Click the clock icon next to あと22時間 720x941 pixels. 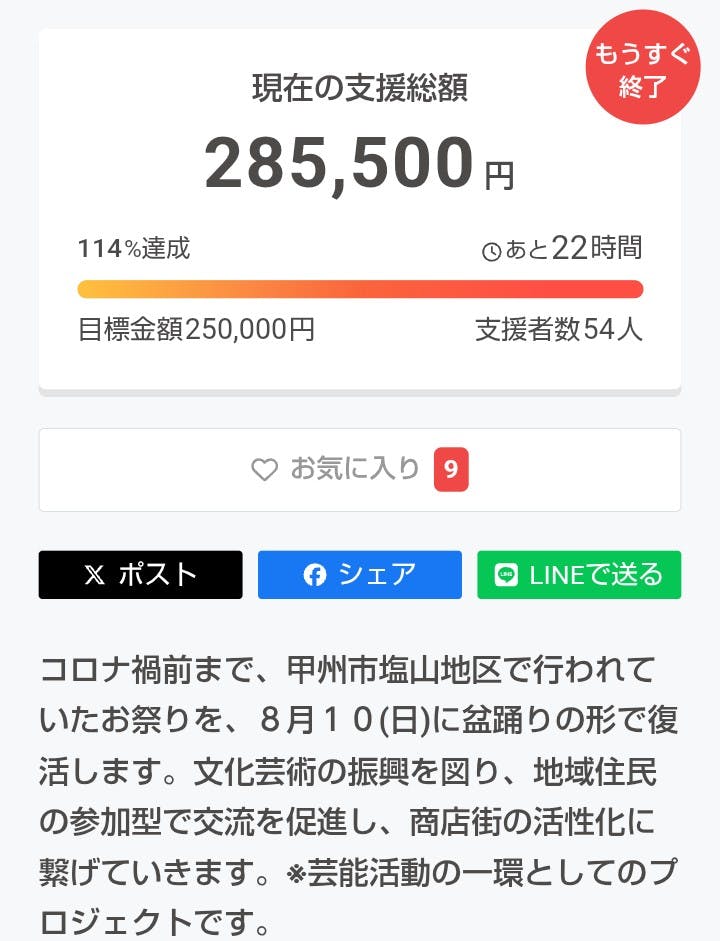click(491, 251)
